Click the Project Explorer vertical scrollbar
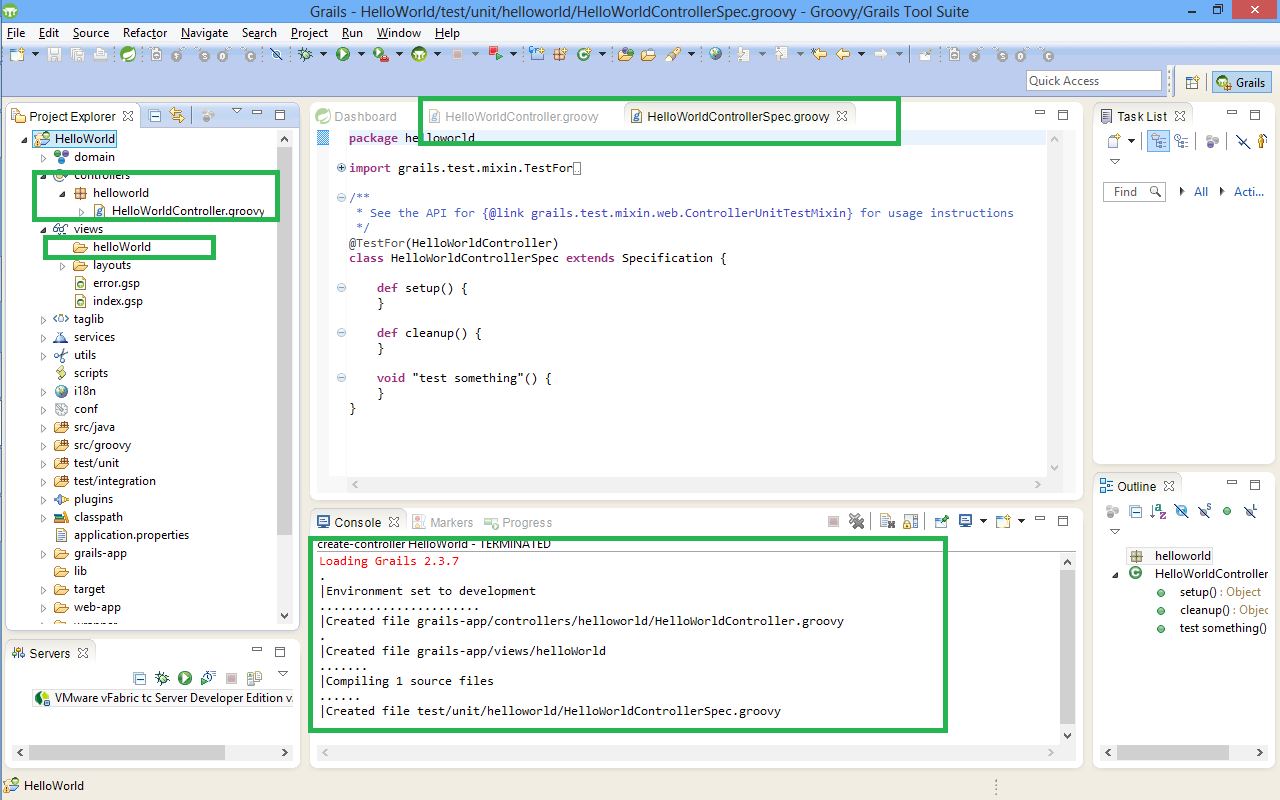This screenshot has height=800, width=1280. click(284, 380)
